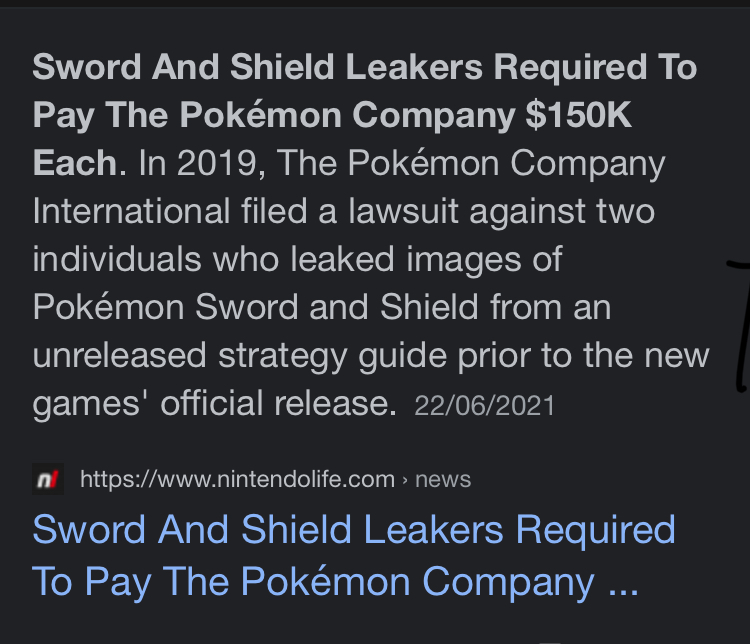750x644 pixels.
Task: Click the '$150K' amount in the headline
Action: (579, 115)
